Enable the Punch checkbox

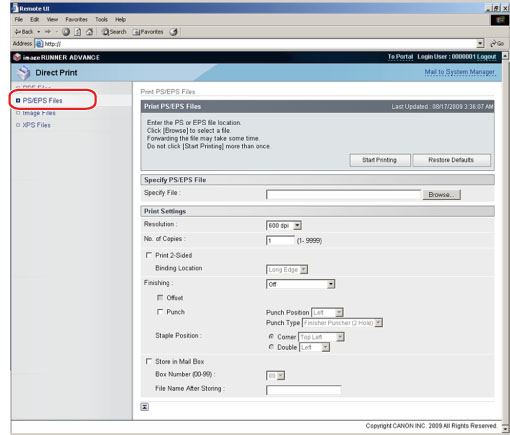[160, 312]
